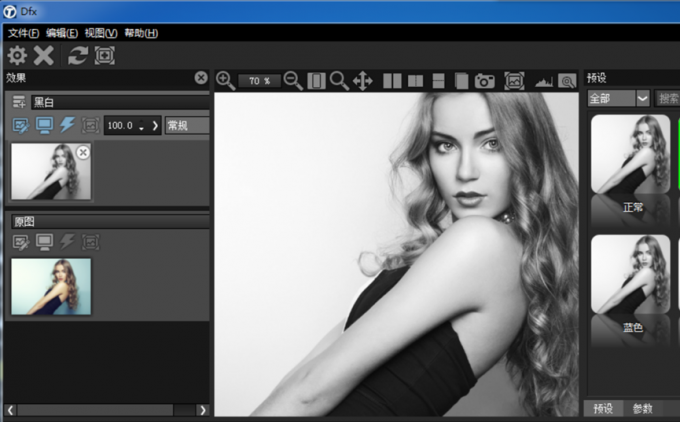
Task: Toggle the histogram display
Action: click(544, 82)
